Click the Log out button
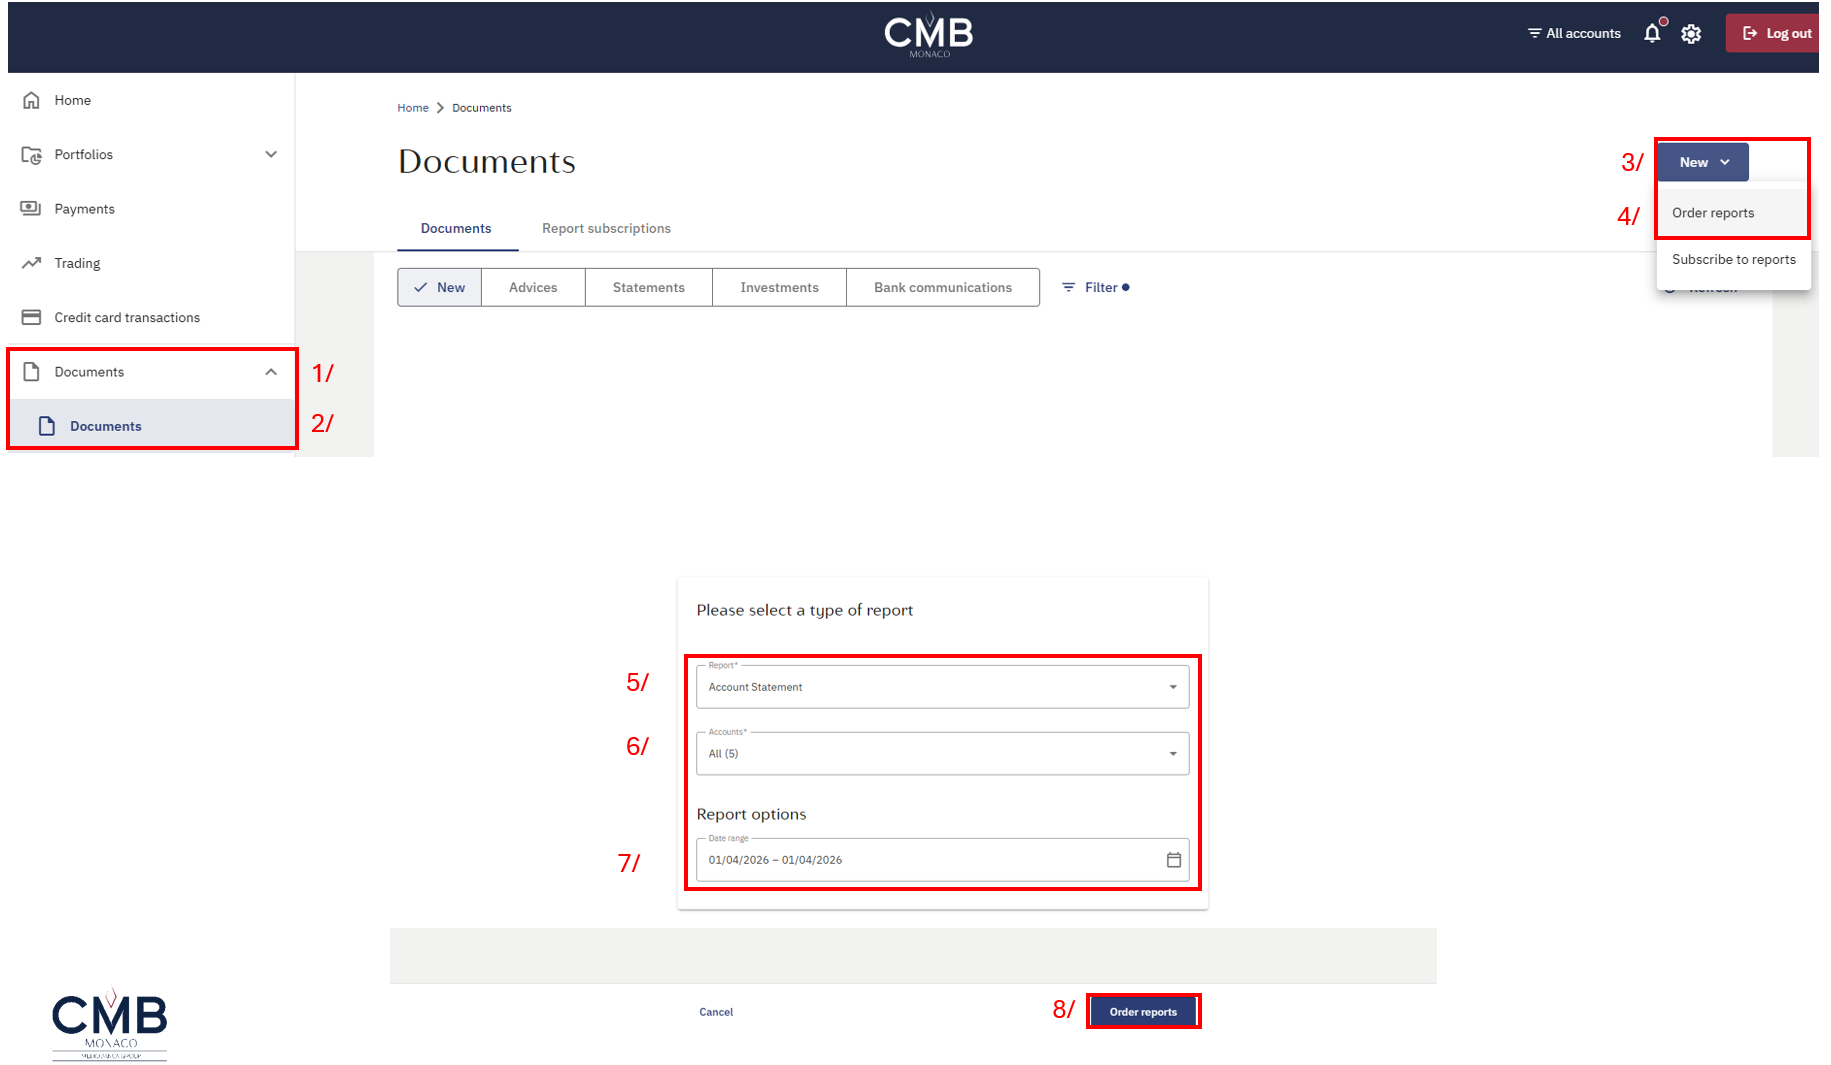The width and height of the screenshot is (1831, 1065). (1776, 34)
